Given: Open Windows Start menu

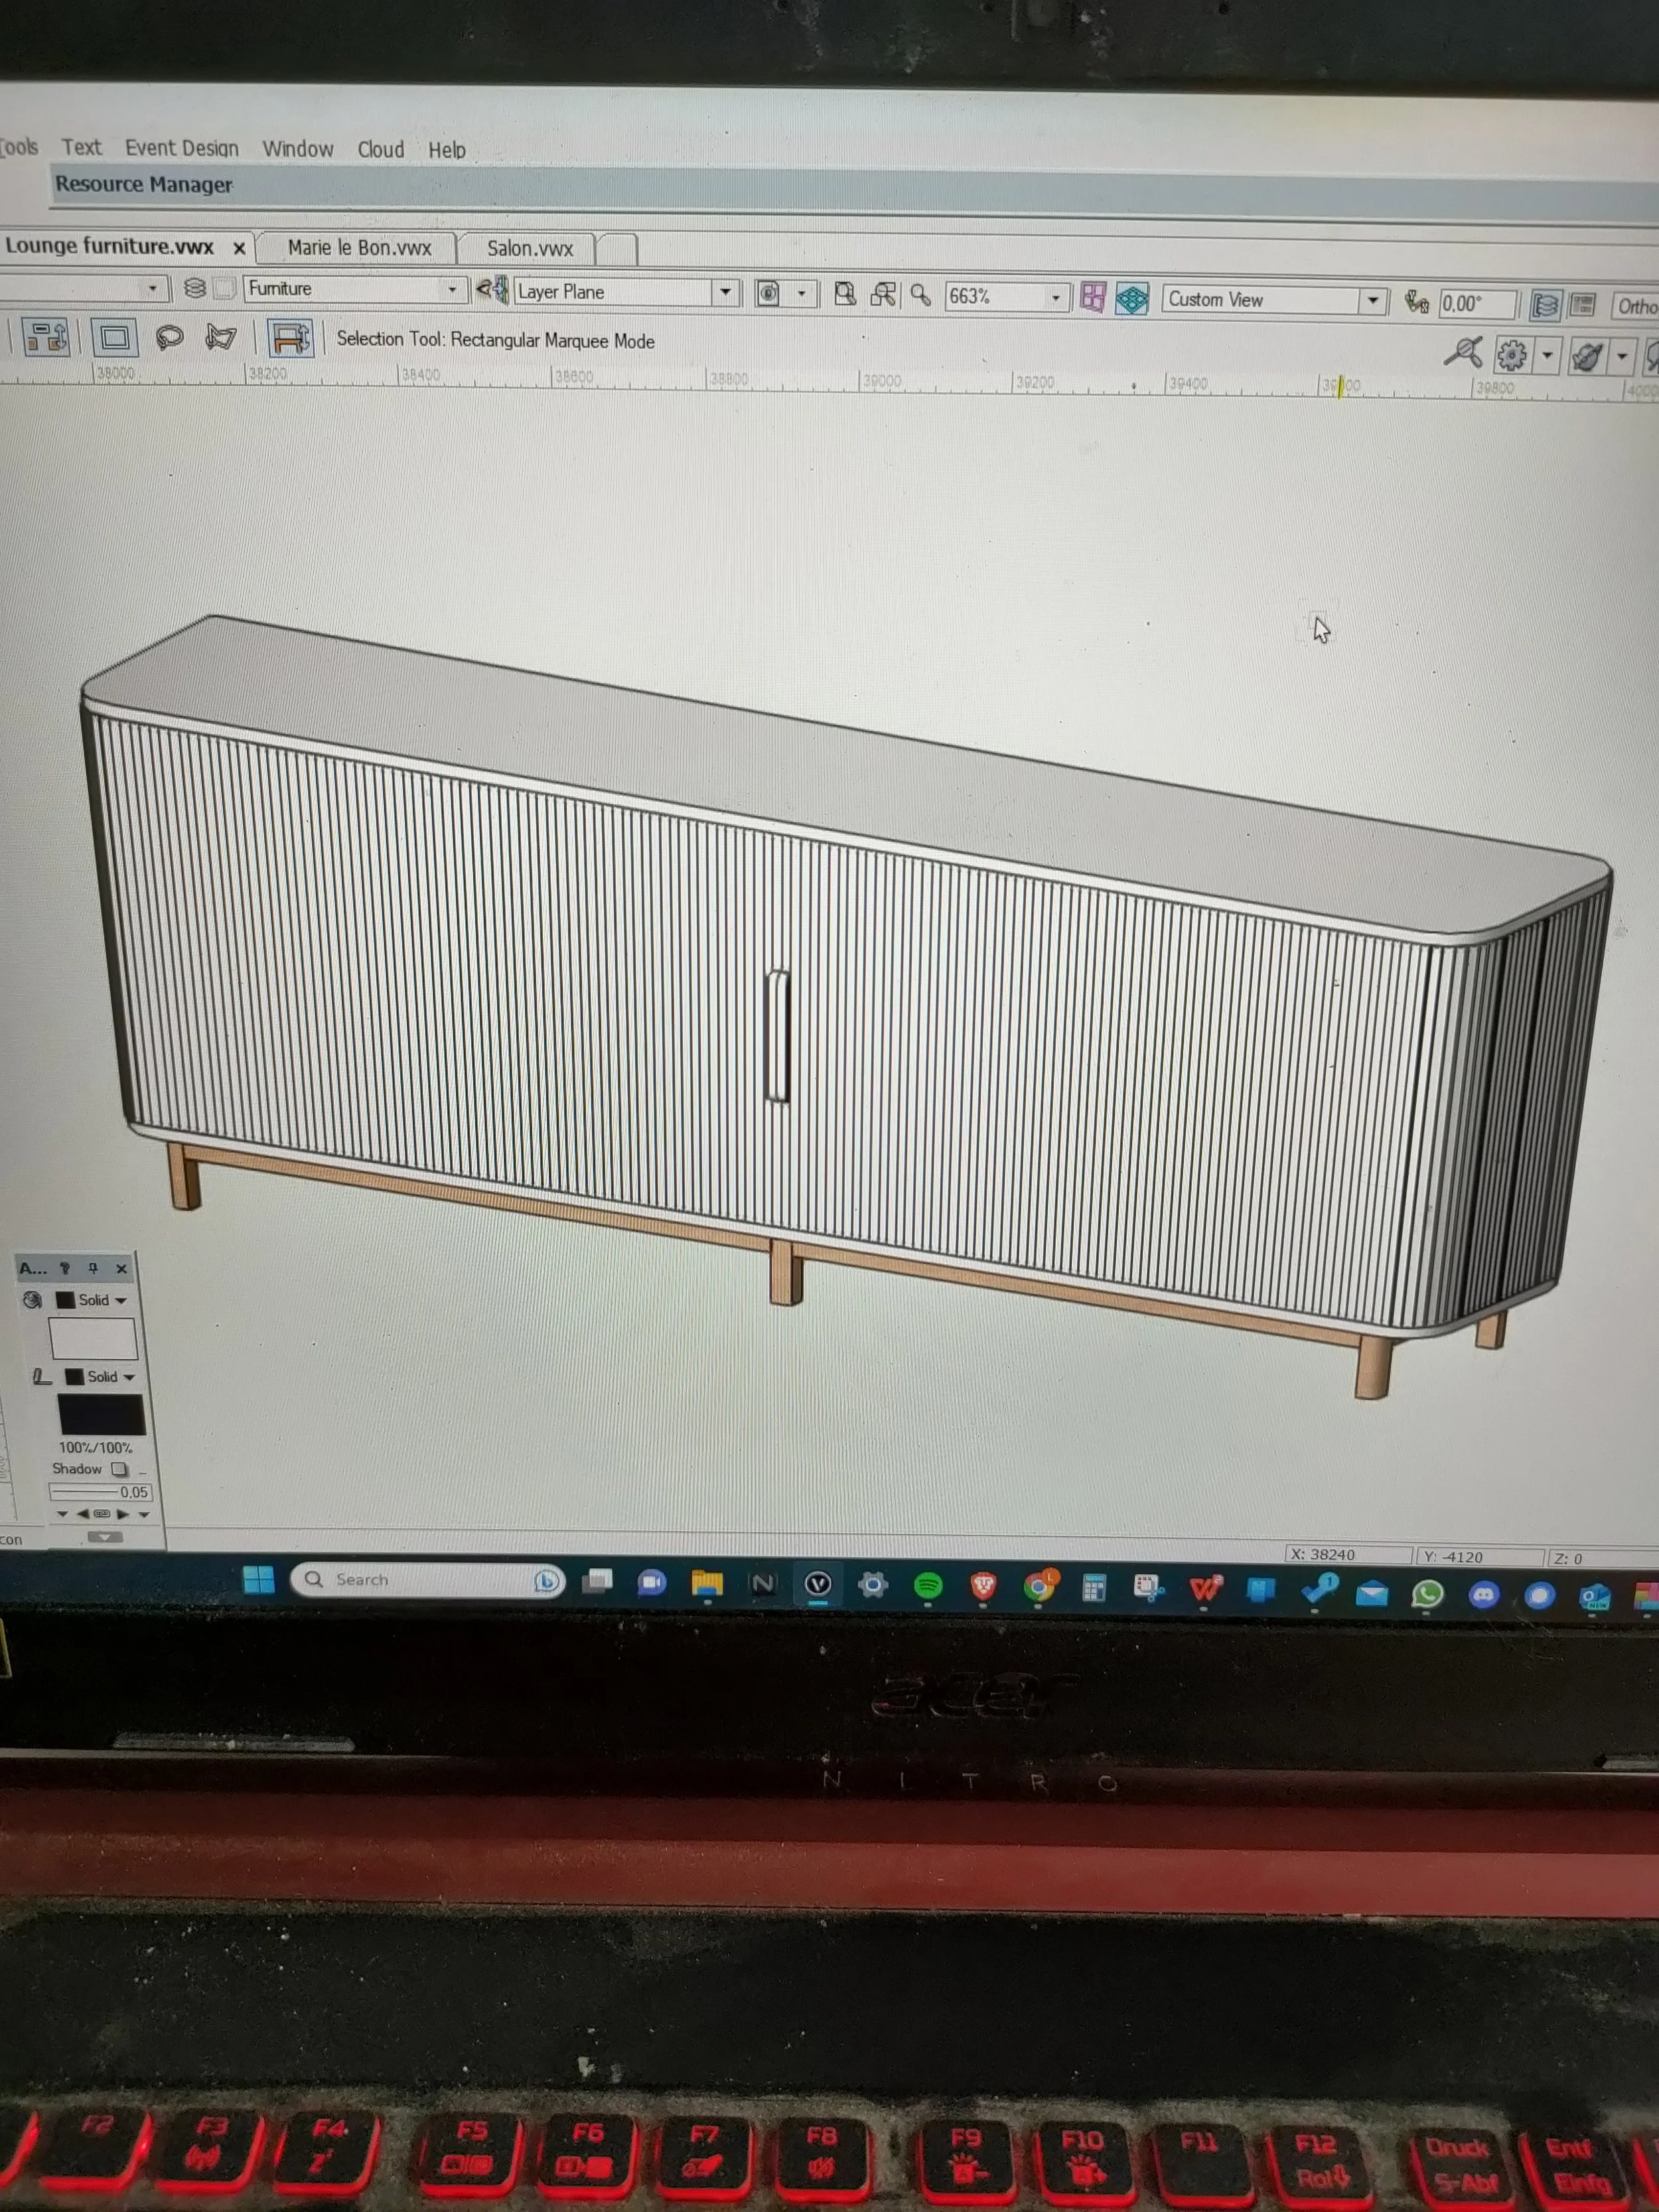Looking at the screenshot, I should tap(258, 1579).
